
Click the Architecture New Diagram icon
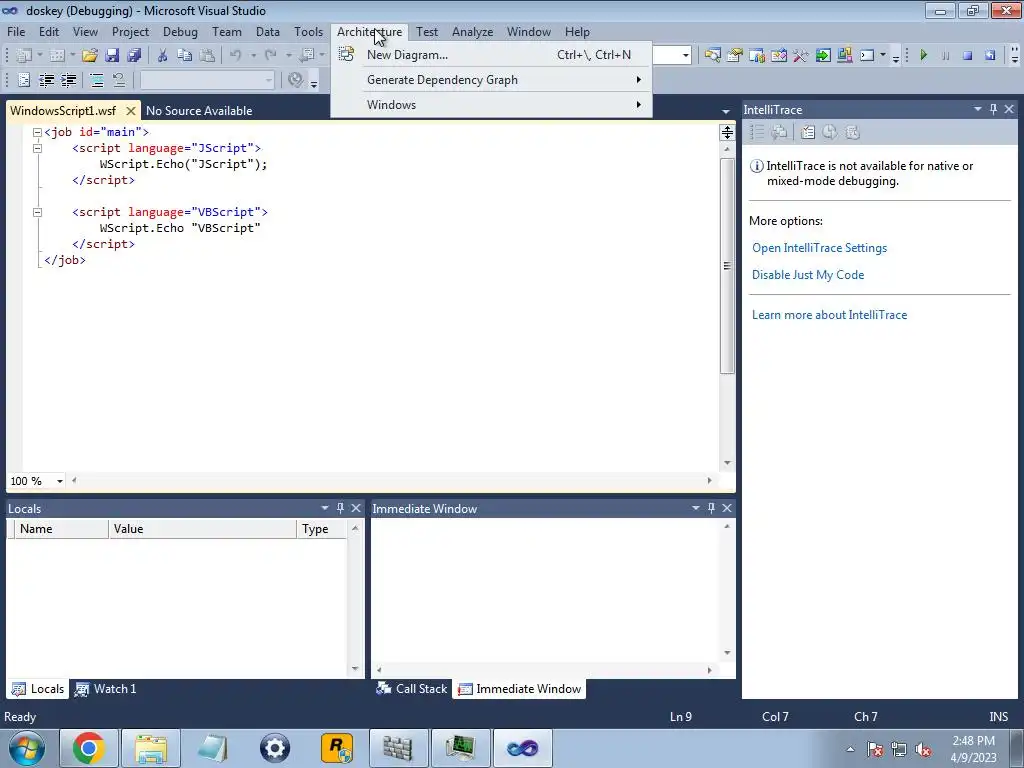click(x=346, y=54)
